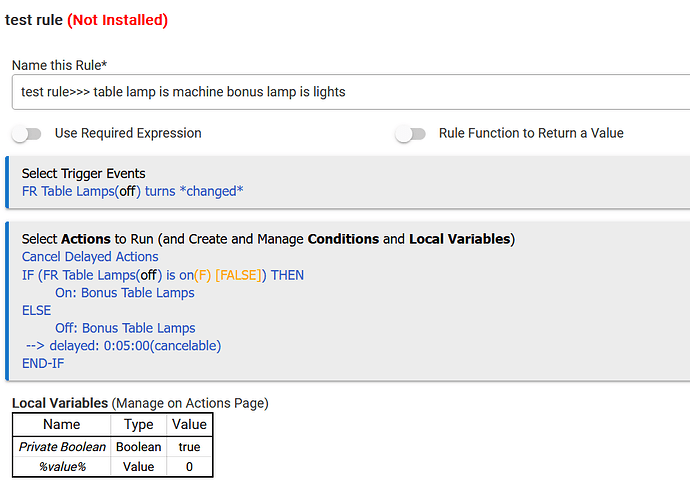The image size is (690, 485).
Task: Click the trigger line ending in turns *changed*
Action: click(x=132, y=191)
